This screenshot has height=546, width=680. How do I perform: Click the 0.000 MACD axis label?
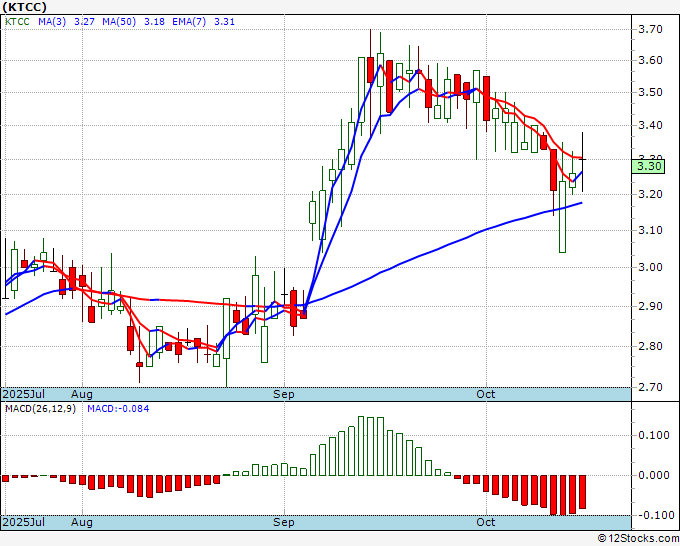654,475
